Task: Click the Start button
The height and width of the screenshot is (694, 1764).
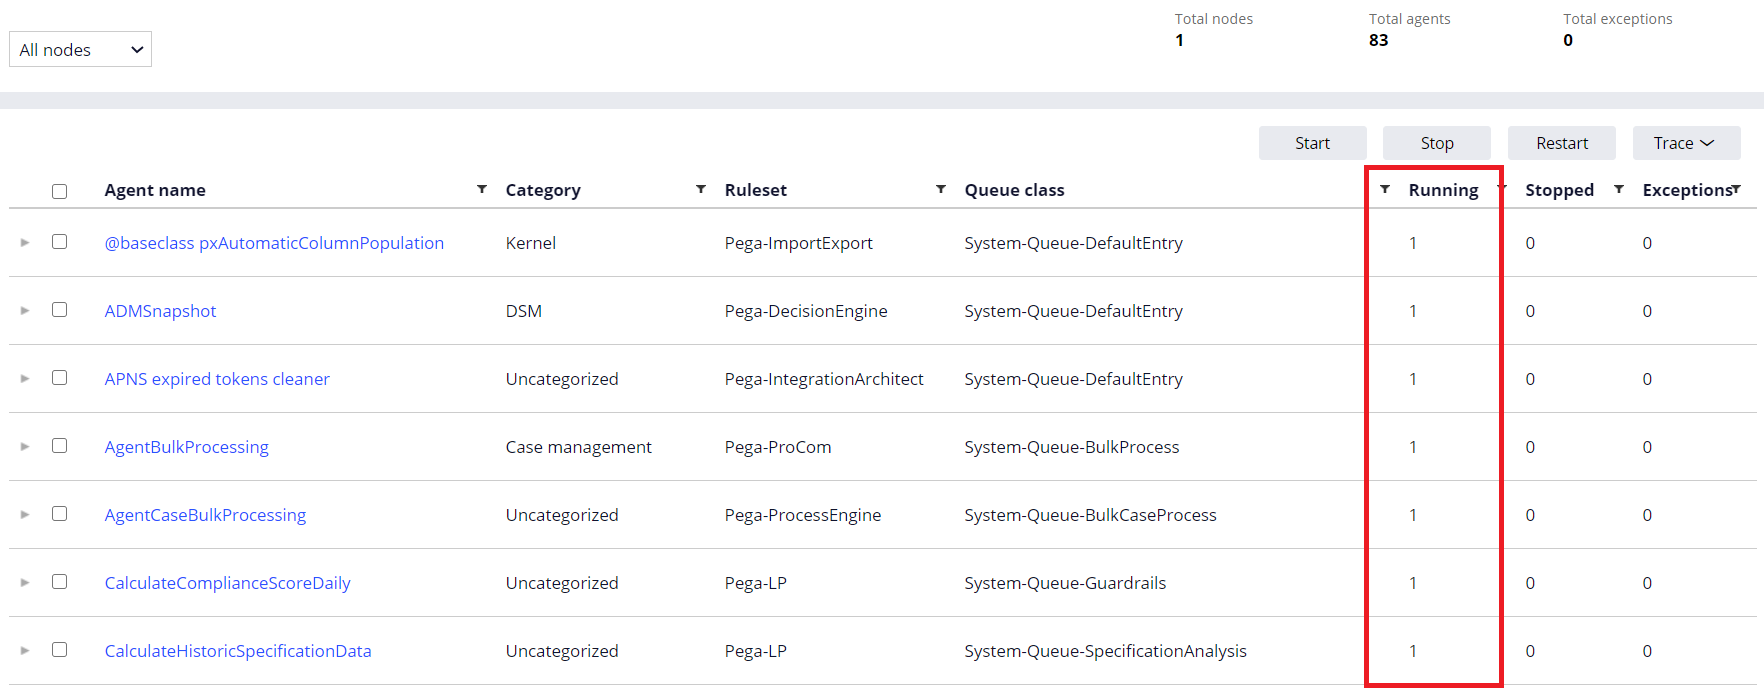Action: pyautogui.click(x=1312, y=143)
